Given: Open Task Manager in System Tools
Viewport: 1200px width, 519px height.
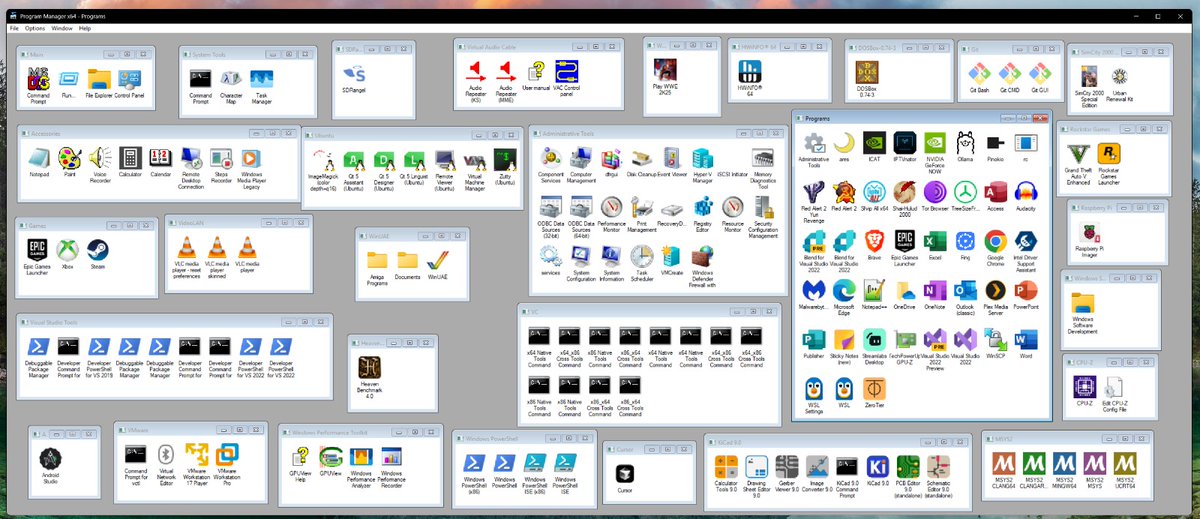Looking at the screenshot, I should click(x=262, y=77).
